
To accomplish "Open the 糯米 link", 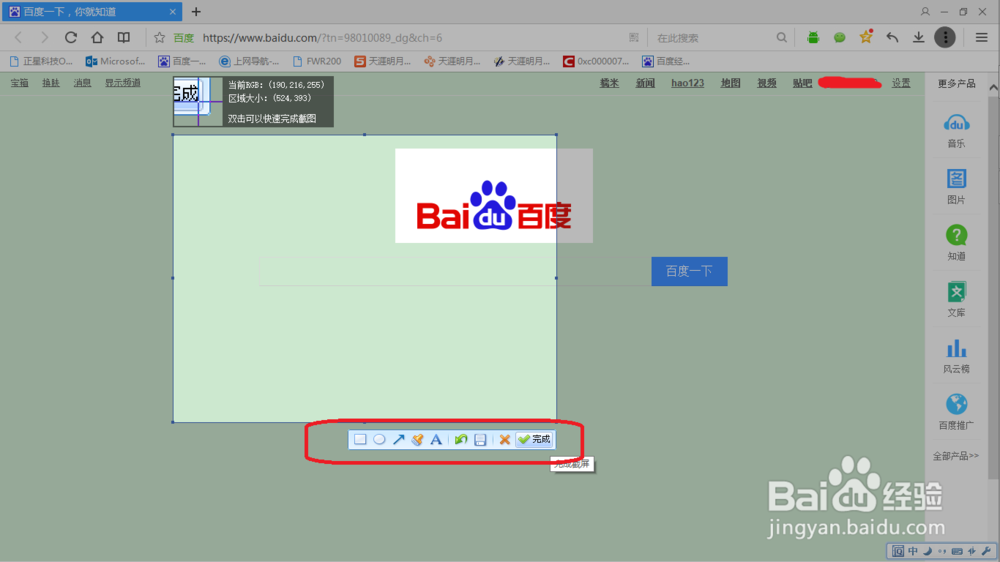I will coord(609,83).
